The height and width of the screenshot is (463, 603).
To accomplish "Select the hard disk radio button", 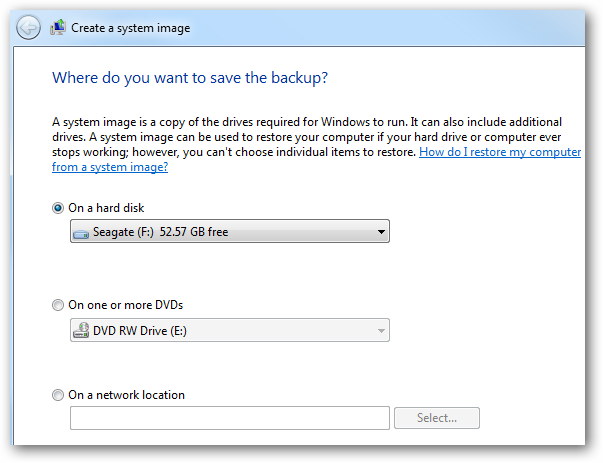I will click(58, 208).
